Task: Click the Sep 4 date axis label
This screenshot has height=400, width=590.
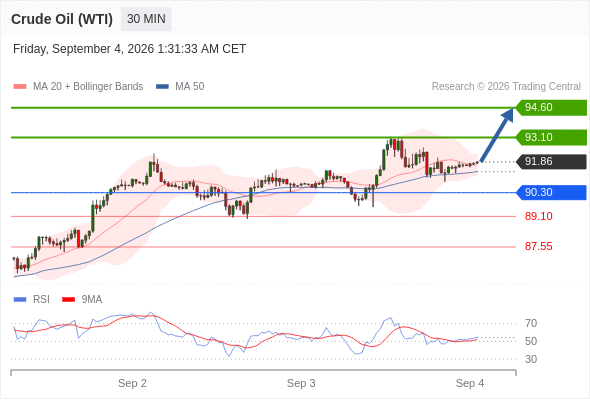Action: (x=470, y=383)
